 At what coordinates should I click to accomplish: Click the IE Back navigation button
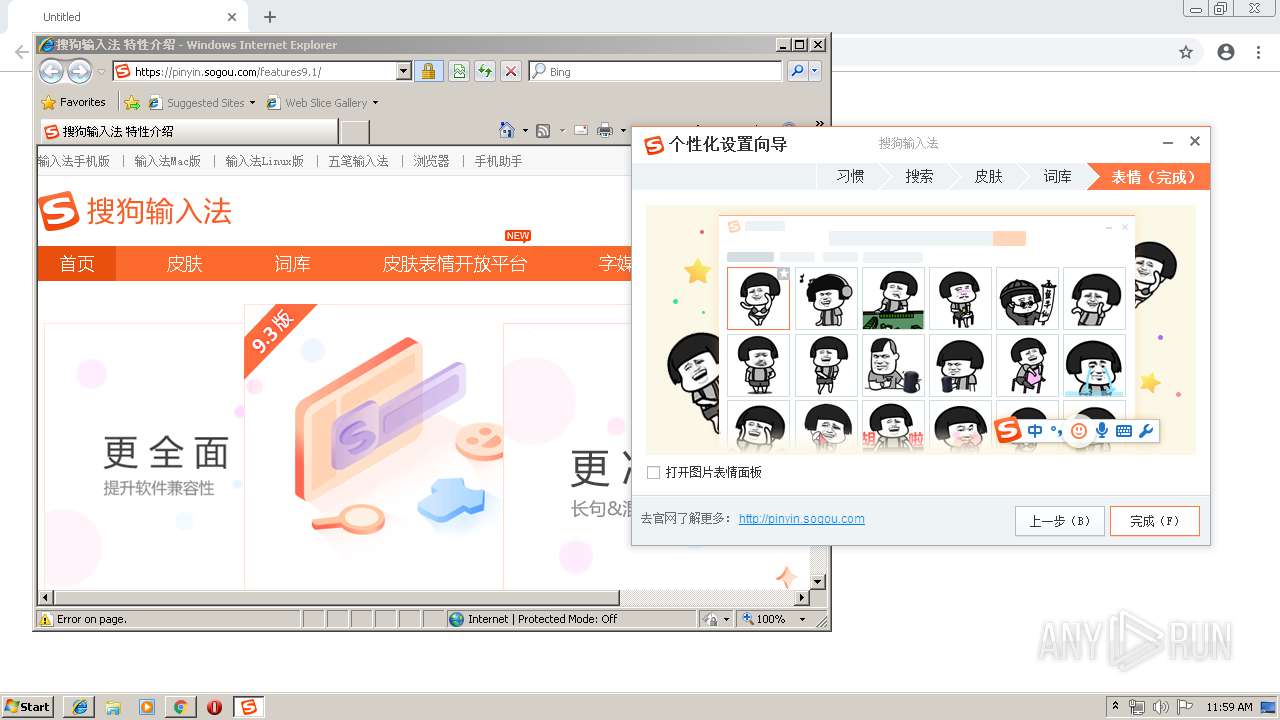pos(52,71)
